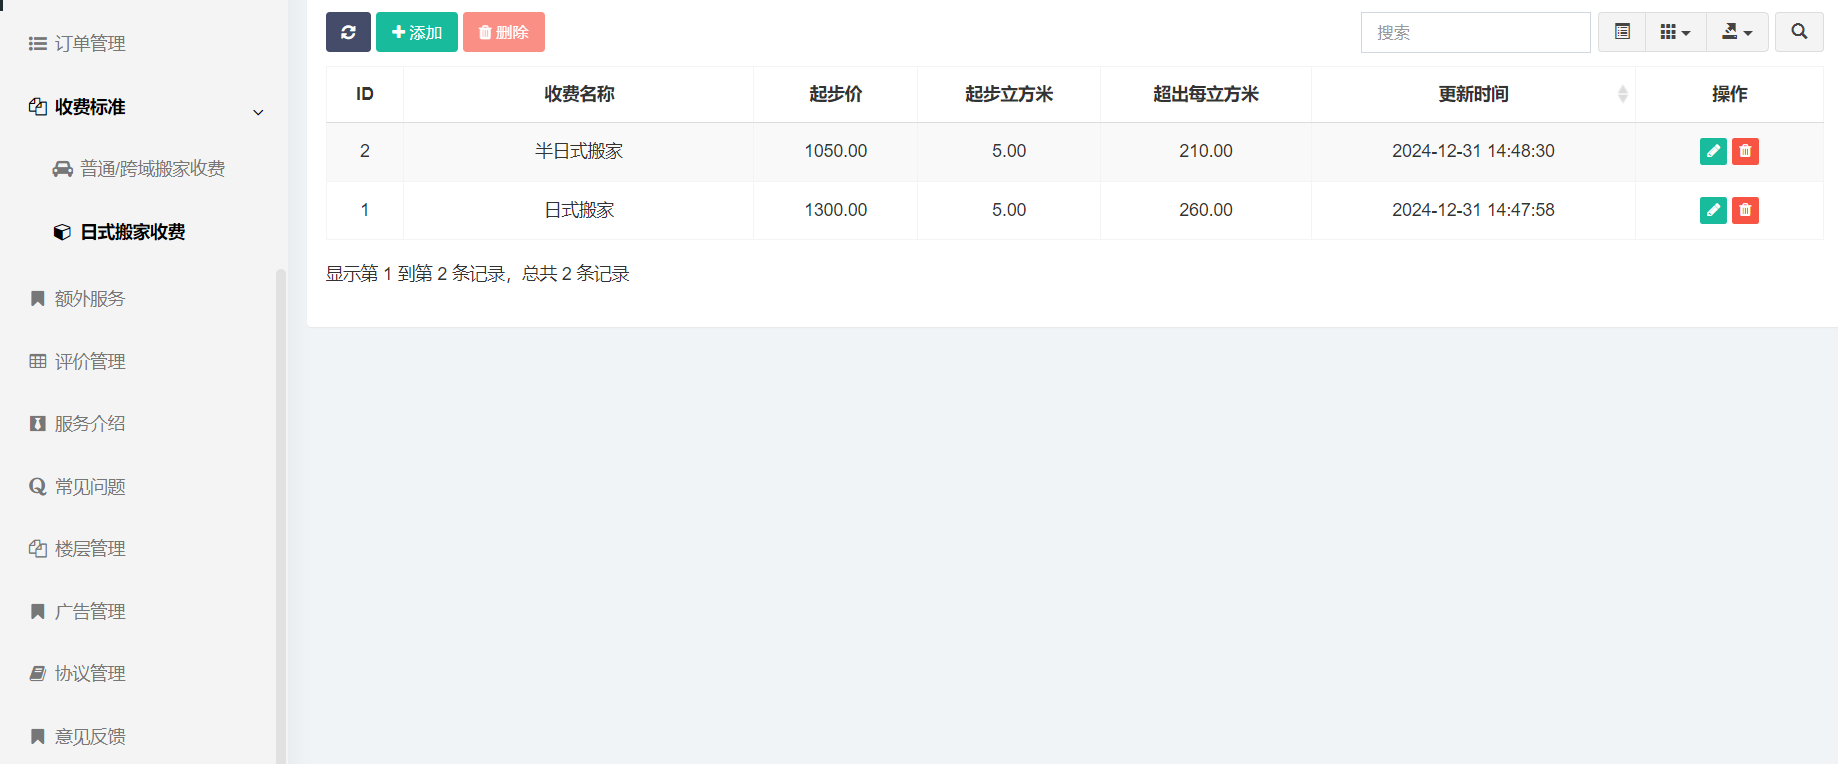
Task: Click the 操作 column header
Action: [x=1729, y=94]
